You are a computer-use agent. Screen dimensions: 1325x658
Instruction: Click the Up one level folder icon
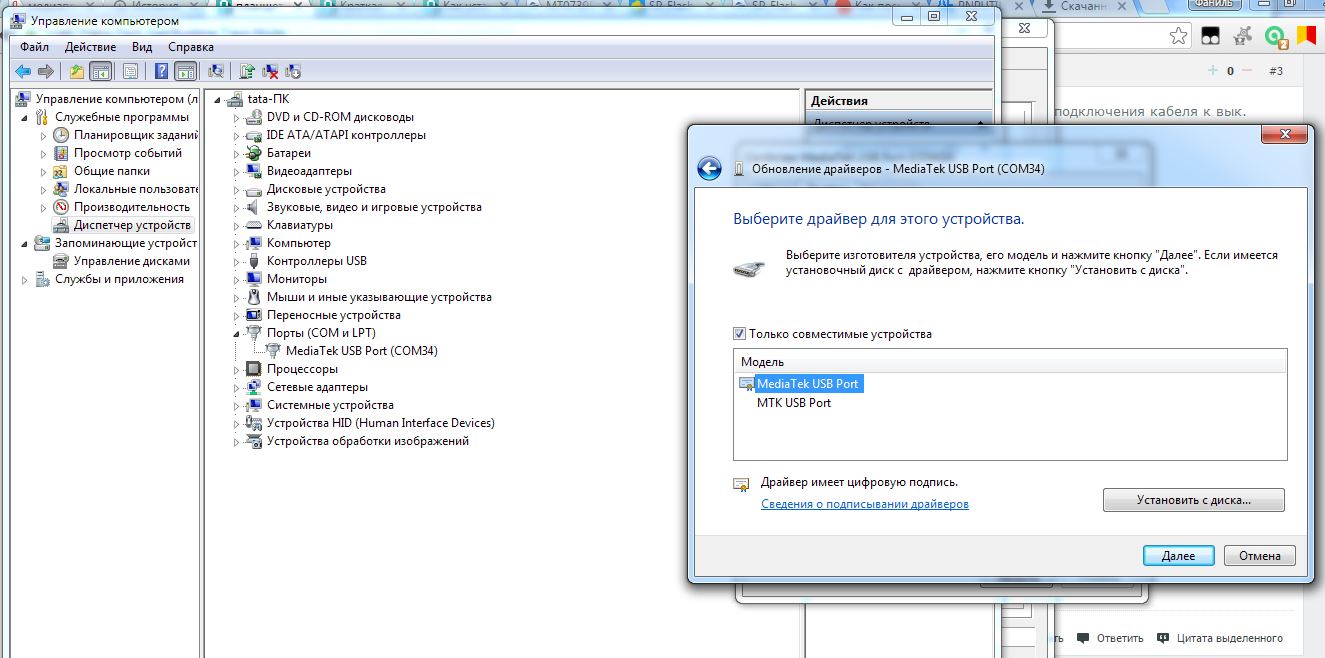point(77,71)
